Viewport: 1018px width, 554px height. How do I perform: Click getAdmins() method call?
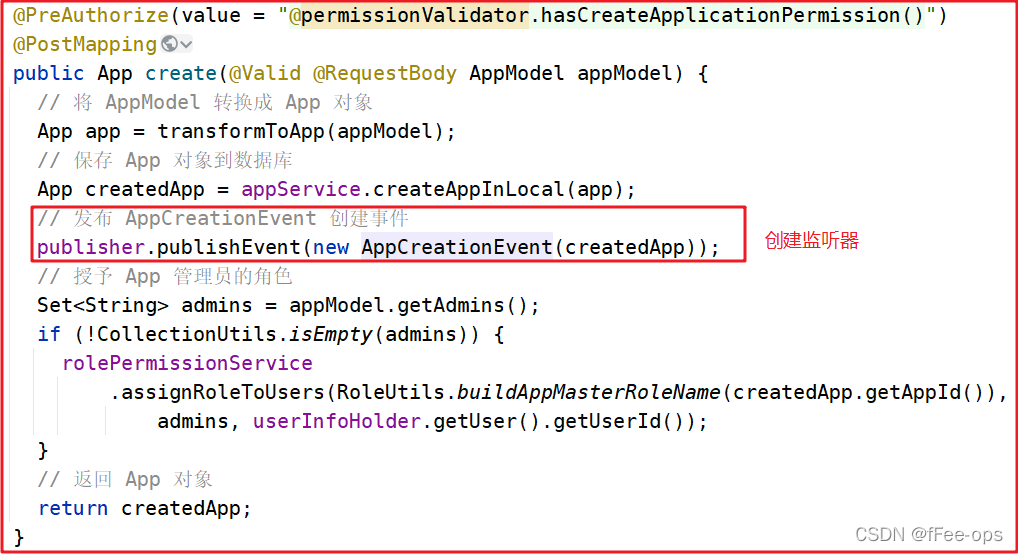click(462, 305)
